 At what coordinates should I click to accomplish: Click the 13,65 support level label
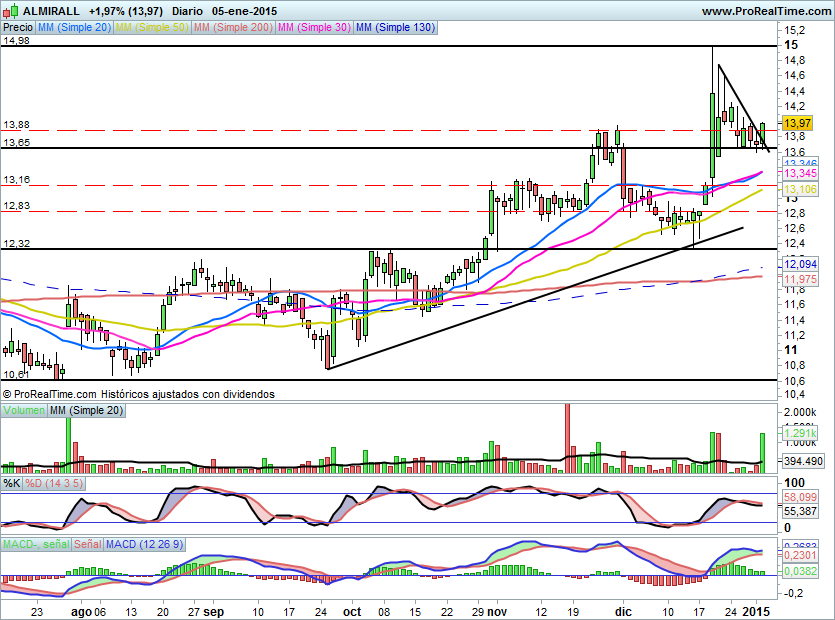[x=17, y=143]
